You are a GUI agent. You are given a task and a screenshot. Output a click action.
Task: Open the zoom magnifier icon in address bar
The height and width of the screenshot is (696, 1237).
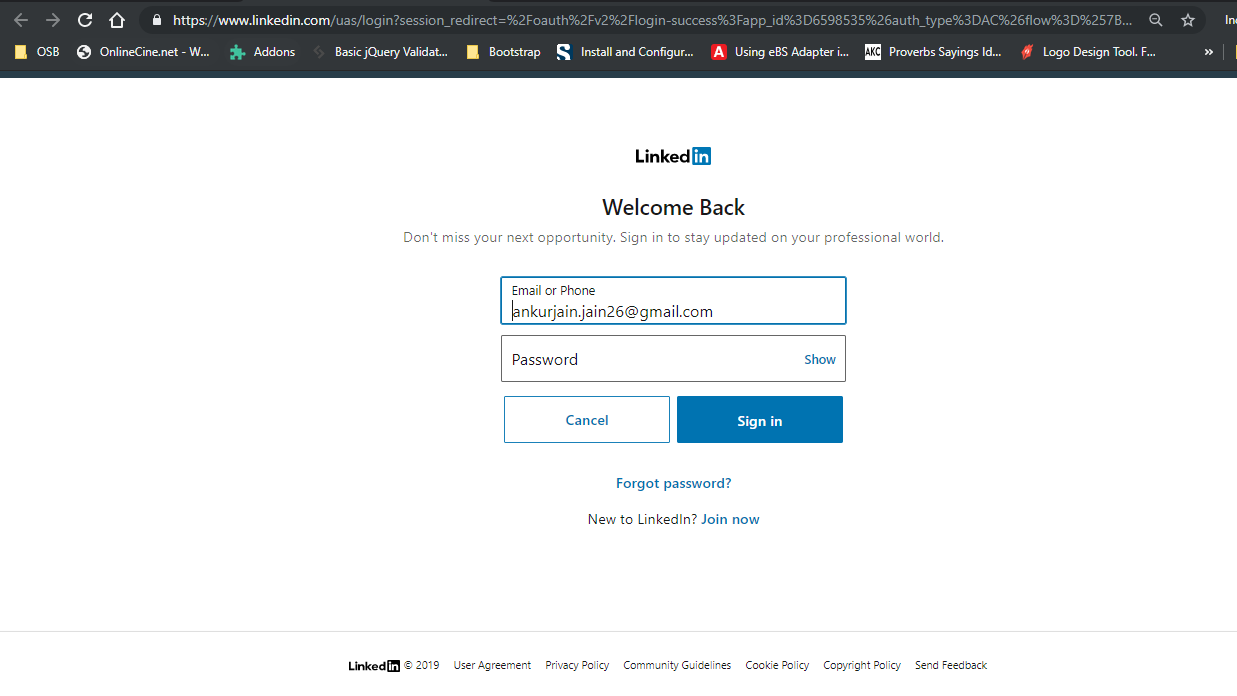tap(1156, 20)
